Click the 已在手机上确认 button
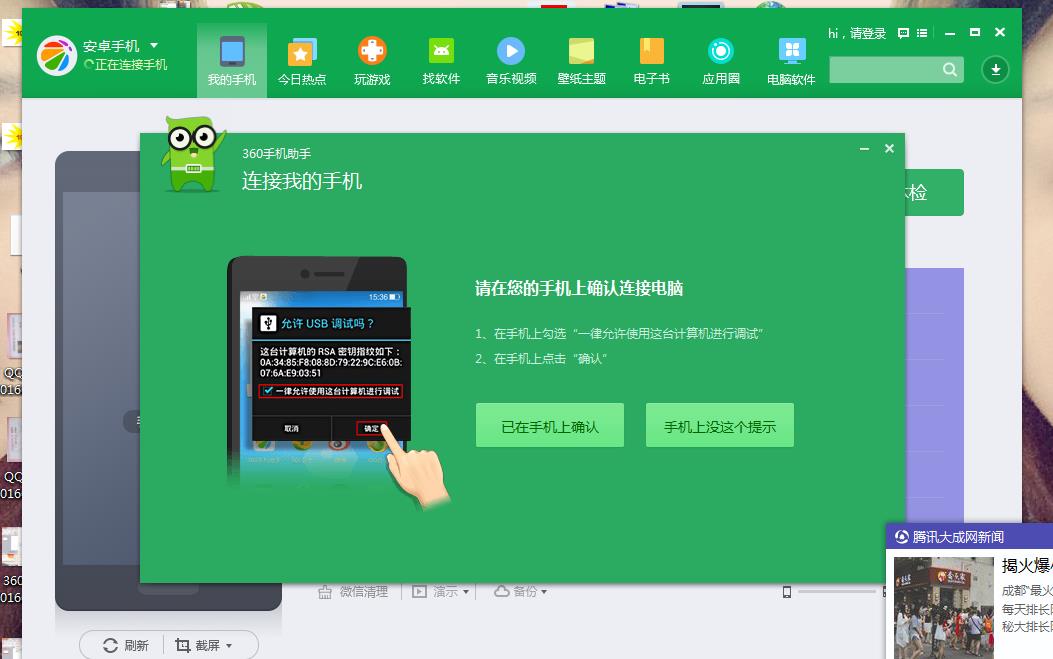Image resolution: width=1053 pixels, height=659 pixels. tap(550, 425)
